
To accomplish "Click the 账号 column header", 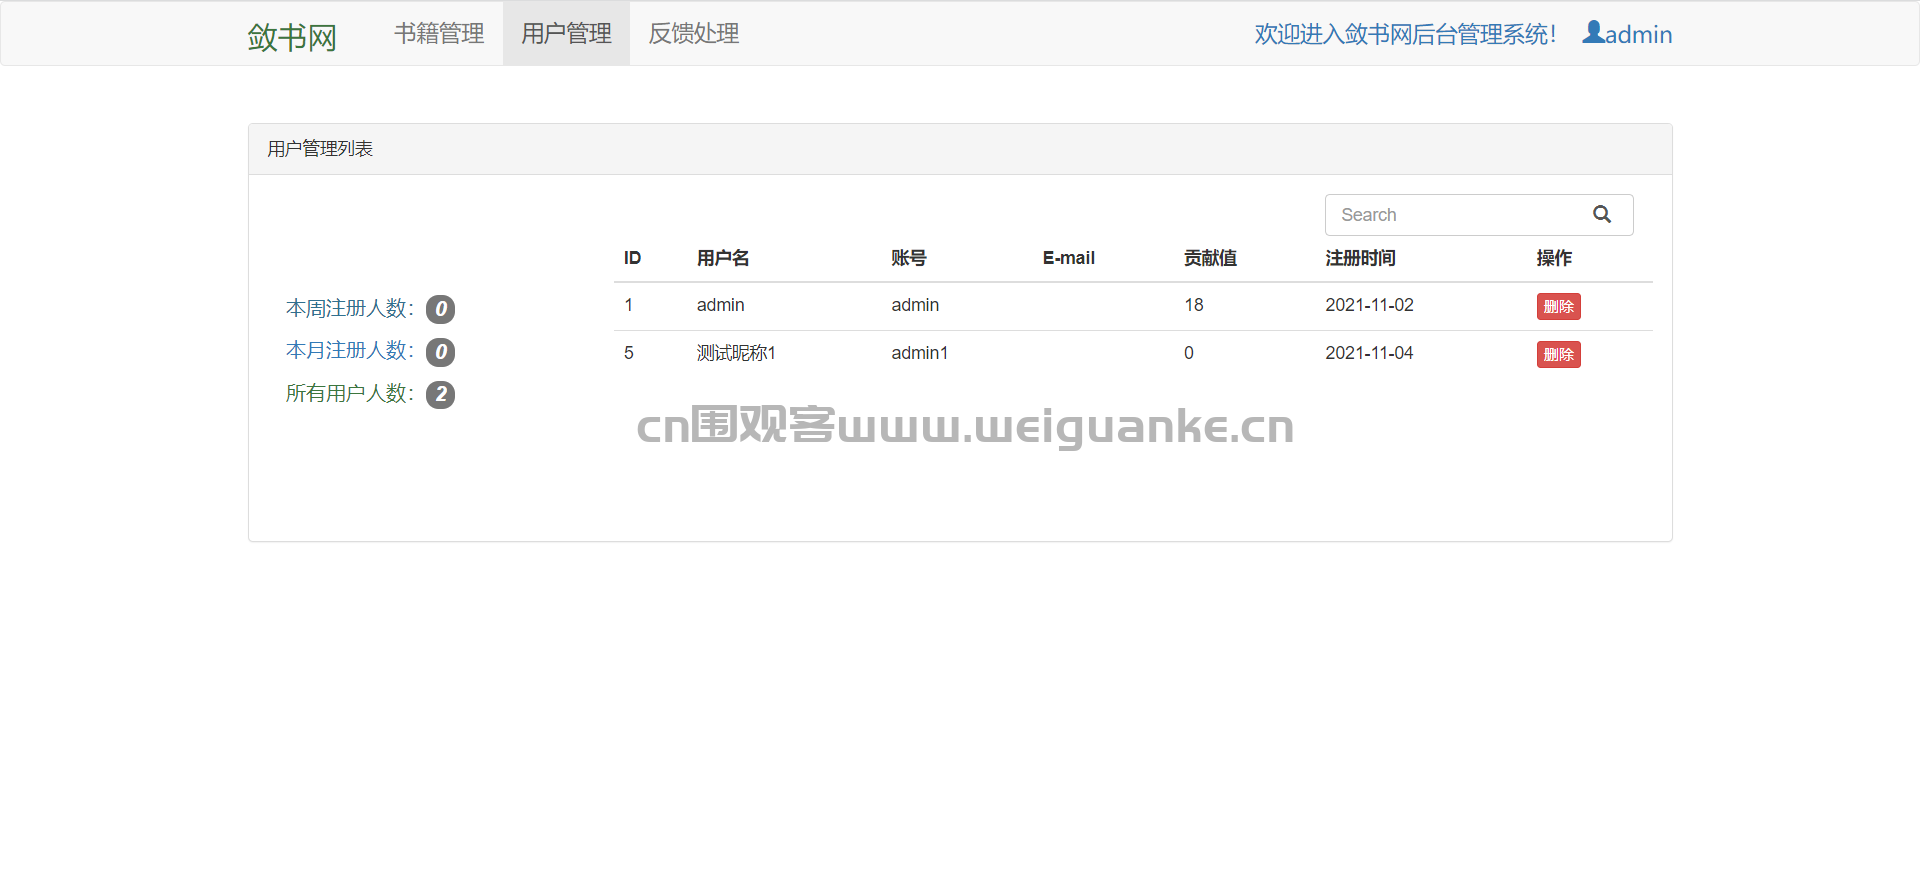I will (x=909, y=258).
